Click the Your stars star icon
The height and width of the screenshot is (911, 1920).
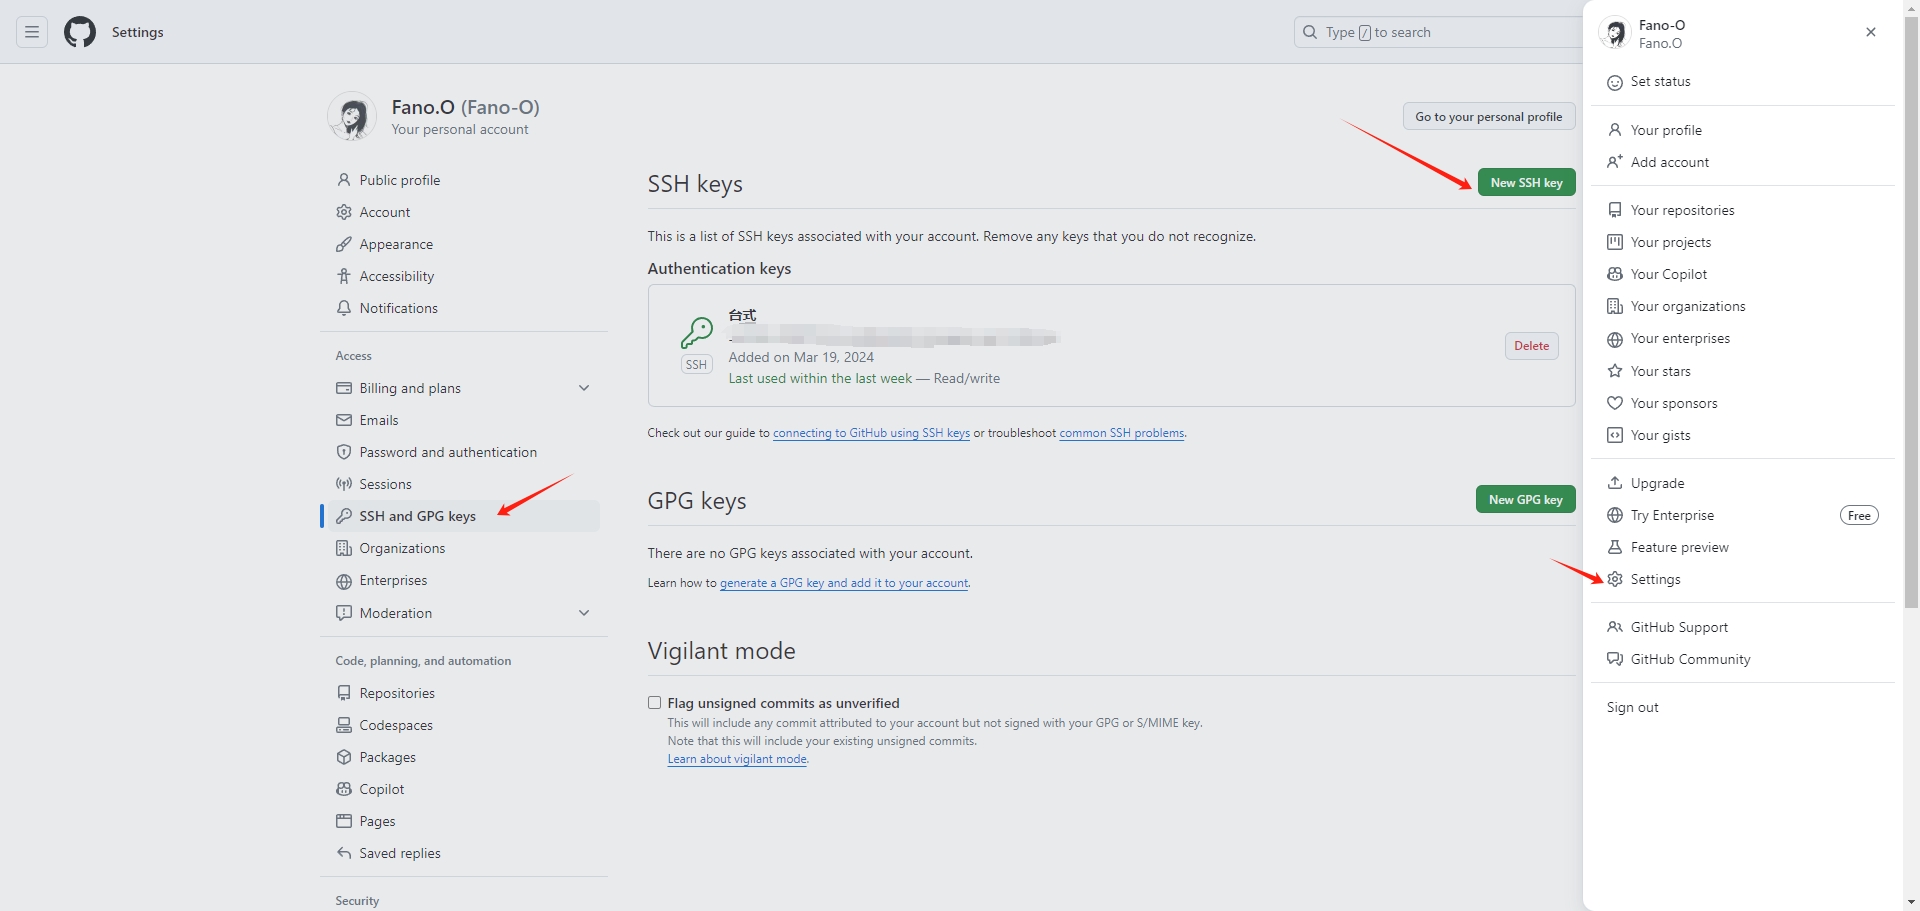1615,371
